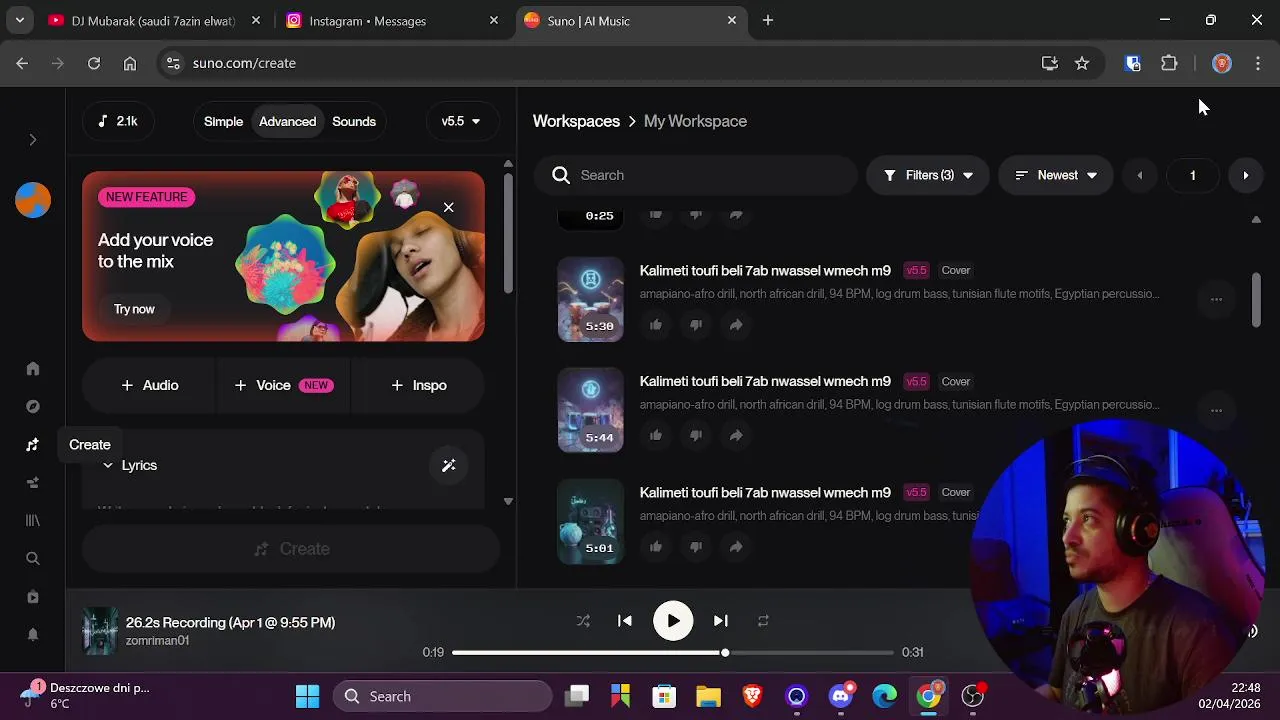The image size is (1280, 720).
Task: Open the My Workspace breadcrumb
Action: point(695,121)
